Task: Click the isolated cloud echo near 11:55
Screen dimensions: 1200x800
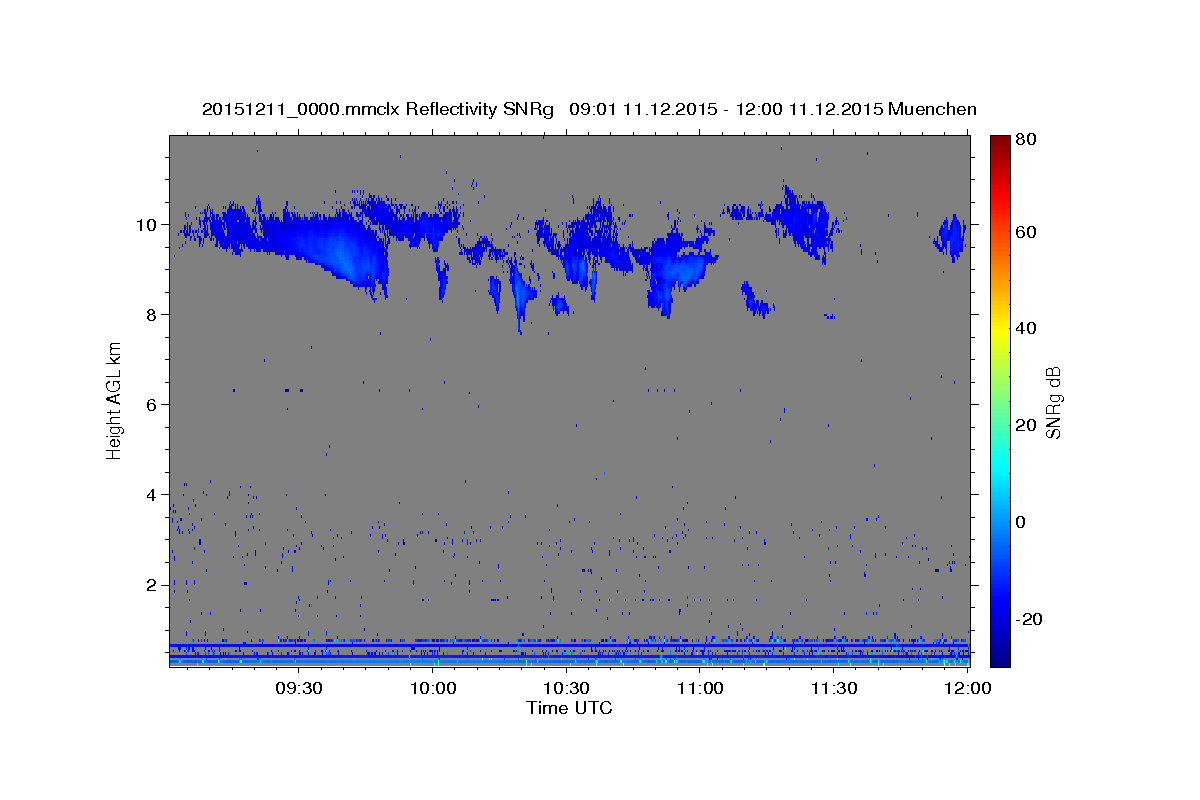Action: (950, 238)
